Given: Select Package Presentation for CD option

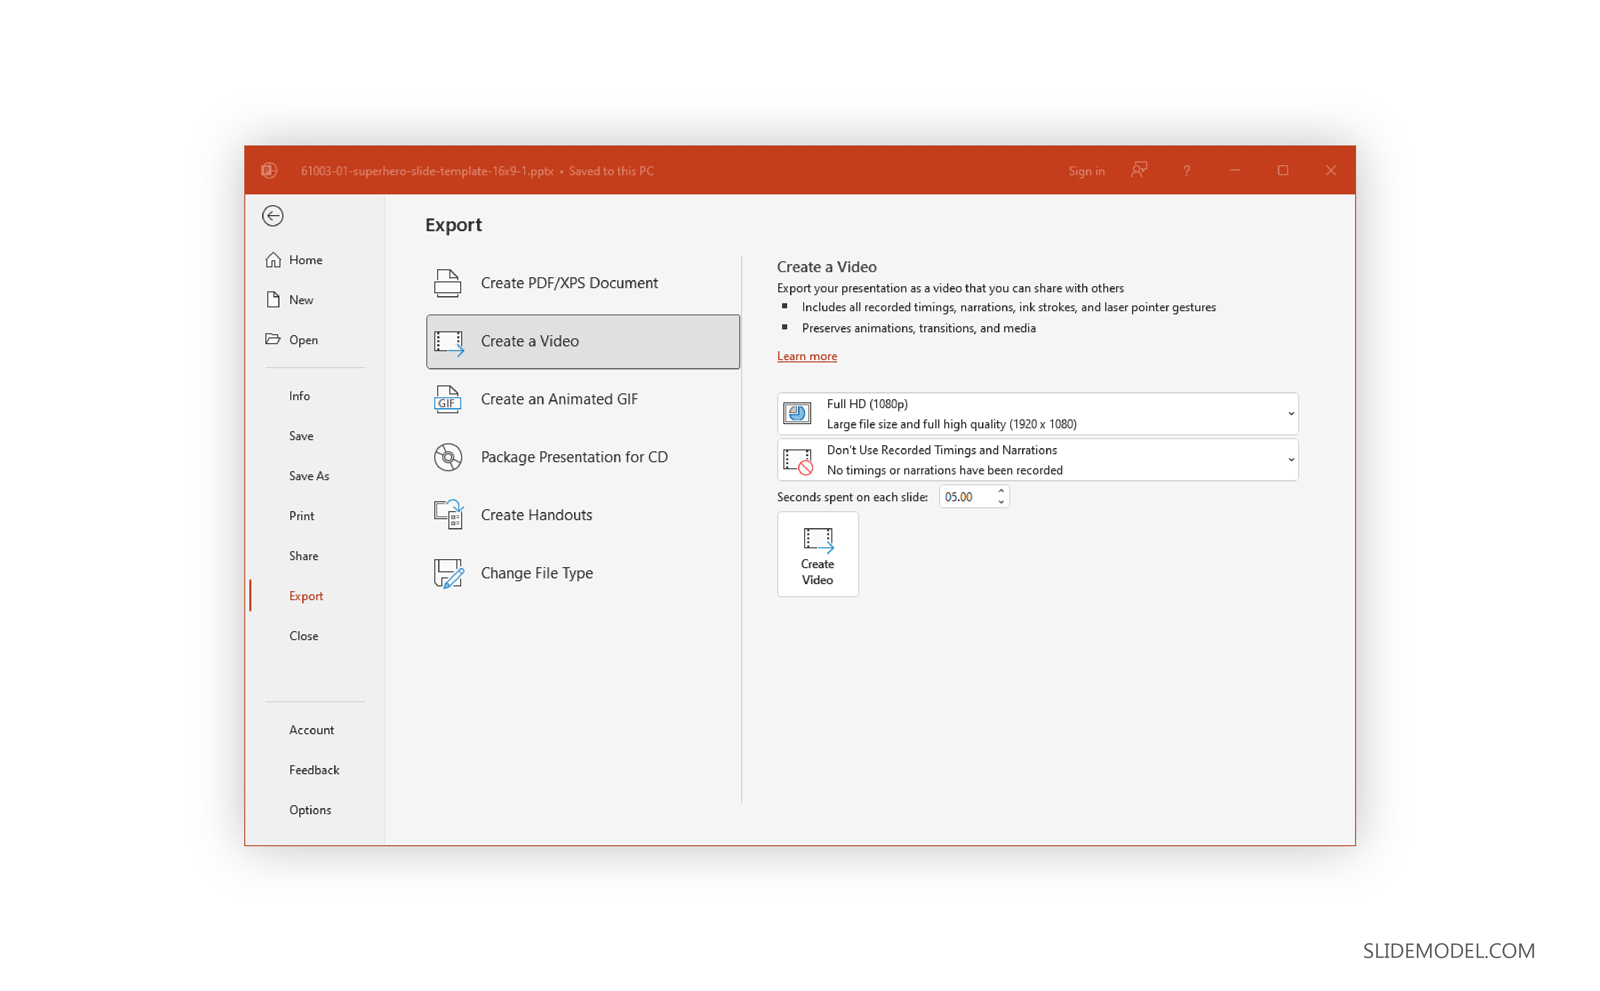Looking at the screenshot, I should pos(583,457).
